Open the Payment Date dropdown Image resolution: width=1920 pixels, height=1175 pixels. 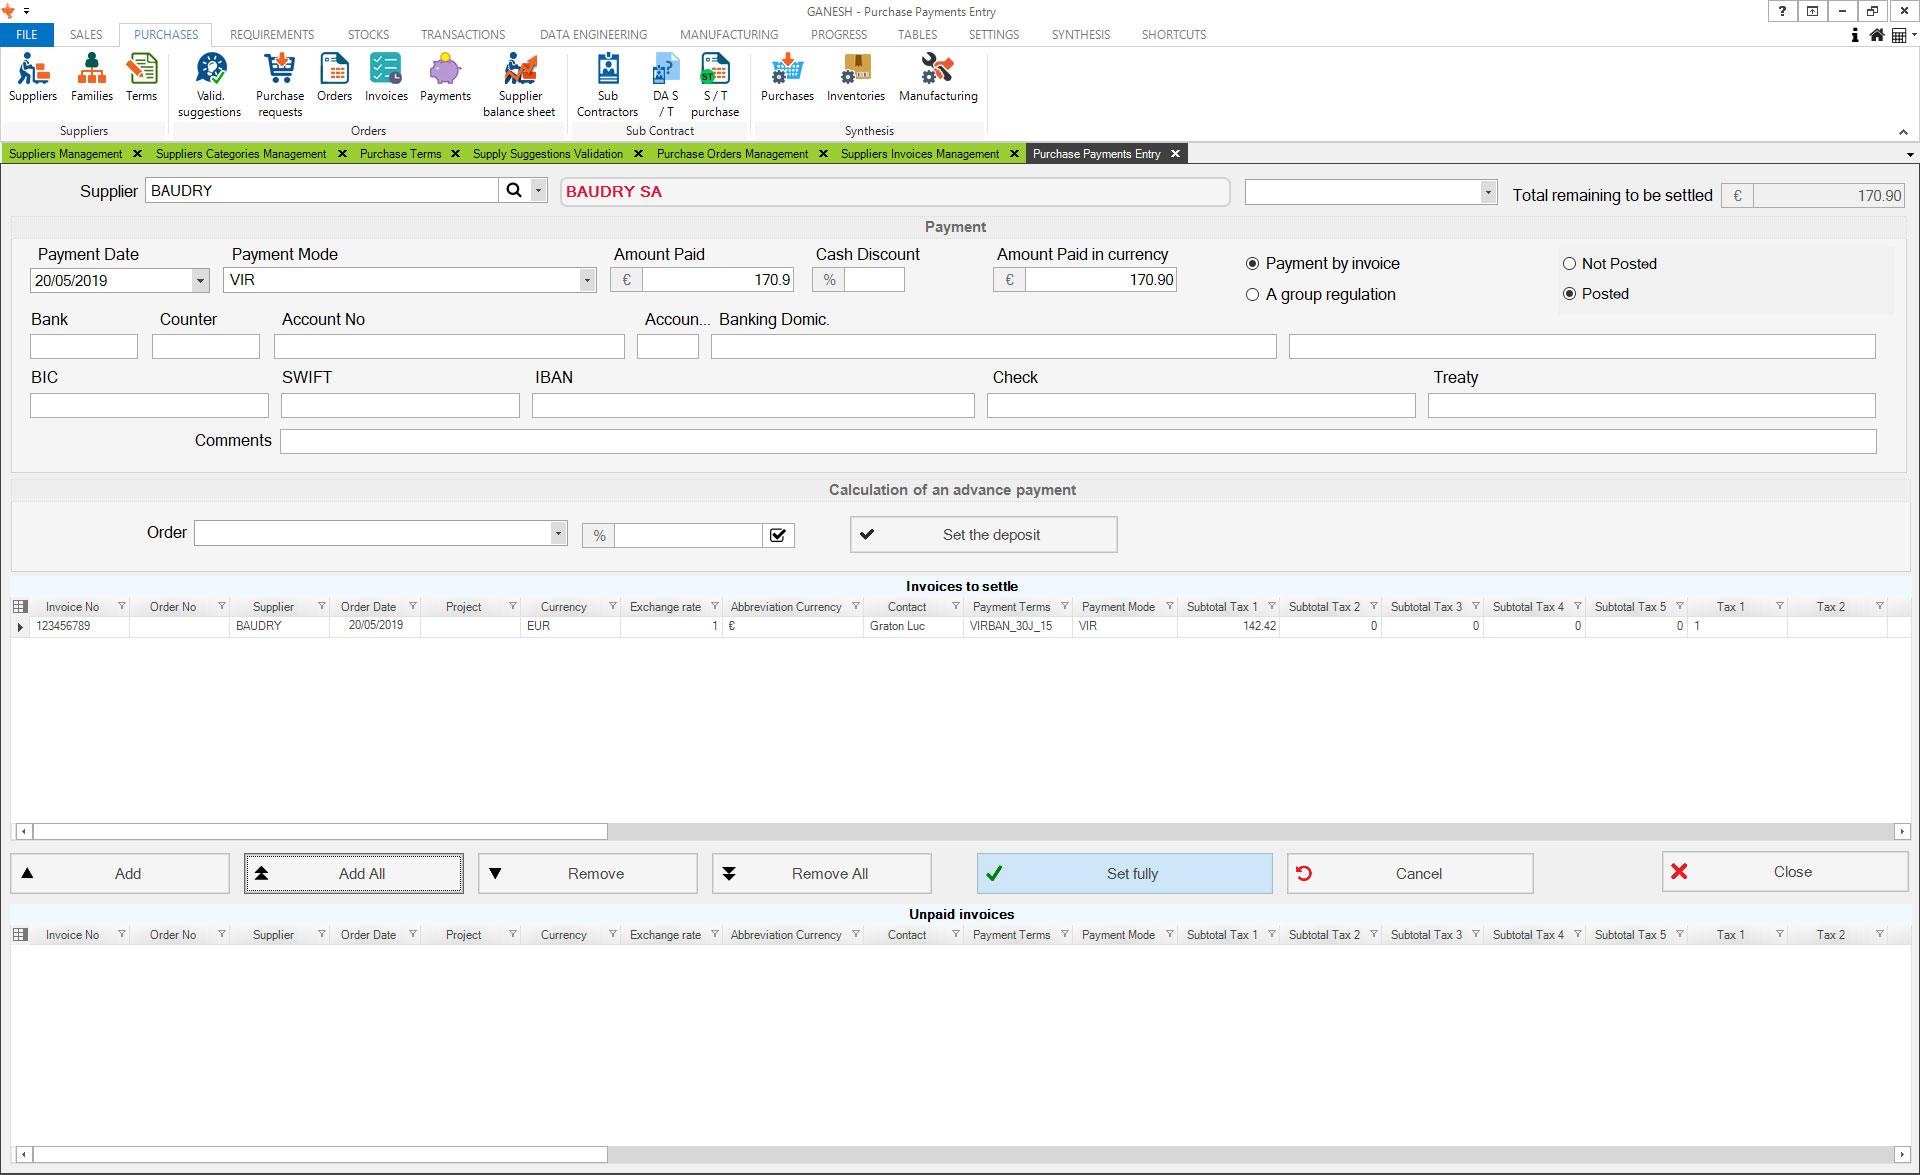click(x=200, y=281)
